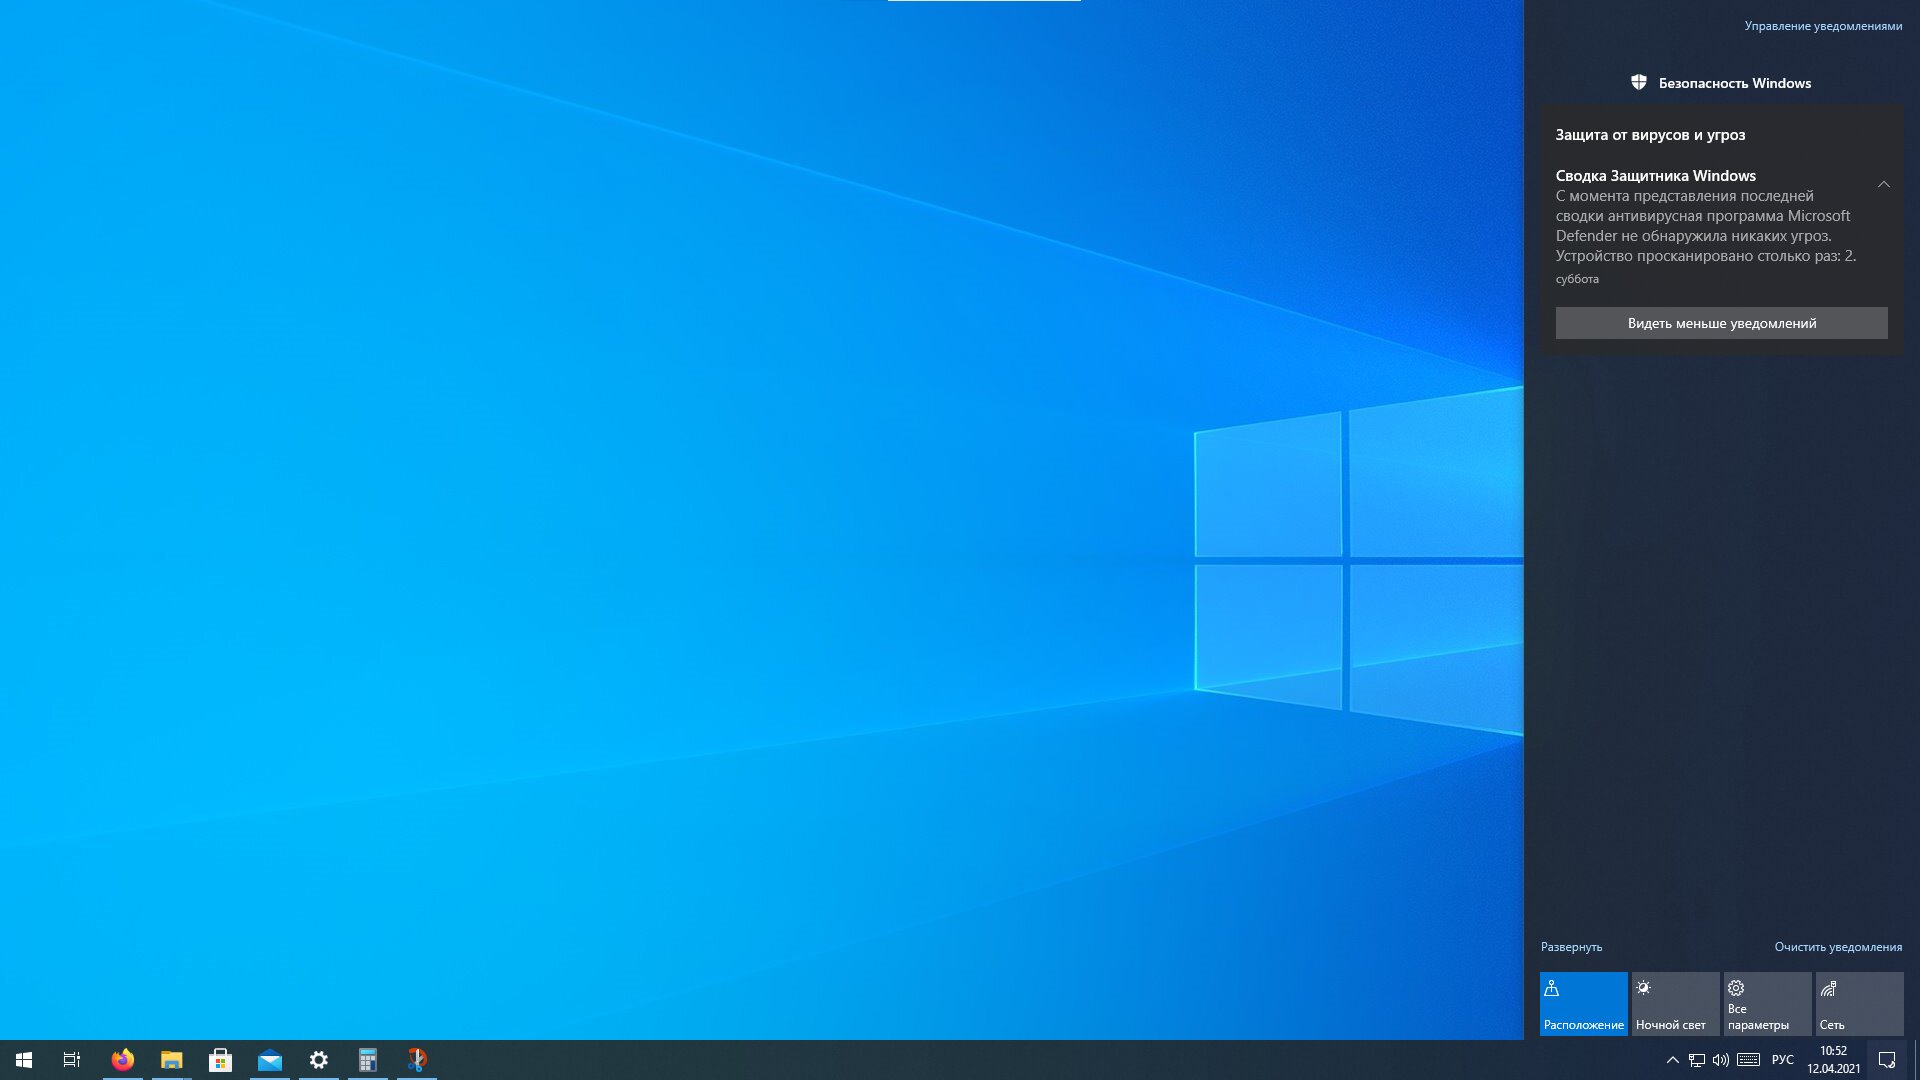Image resolution: width=1920 pixels, height=1080 pixels.
Task: Open the Windows Start menu
Action: 24,1060
